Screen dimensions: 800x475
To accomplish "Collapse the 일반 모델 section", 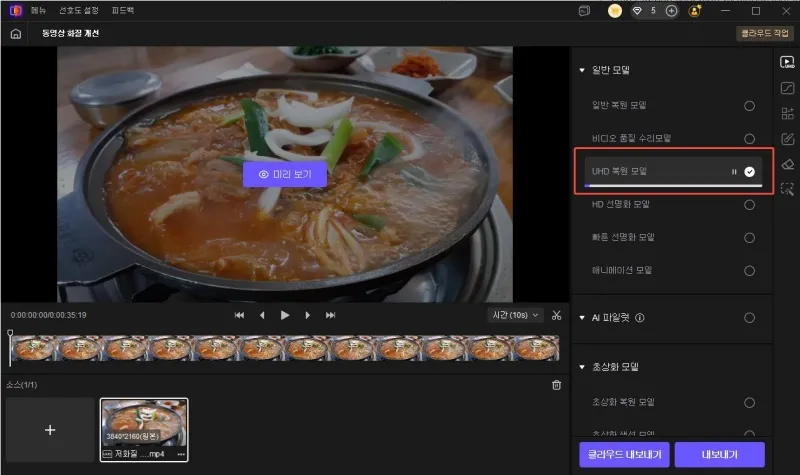I will coord(582,71).
